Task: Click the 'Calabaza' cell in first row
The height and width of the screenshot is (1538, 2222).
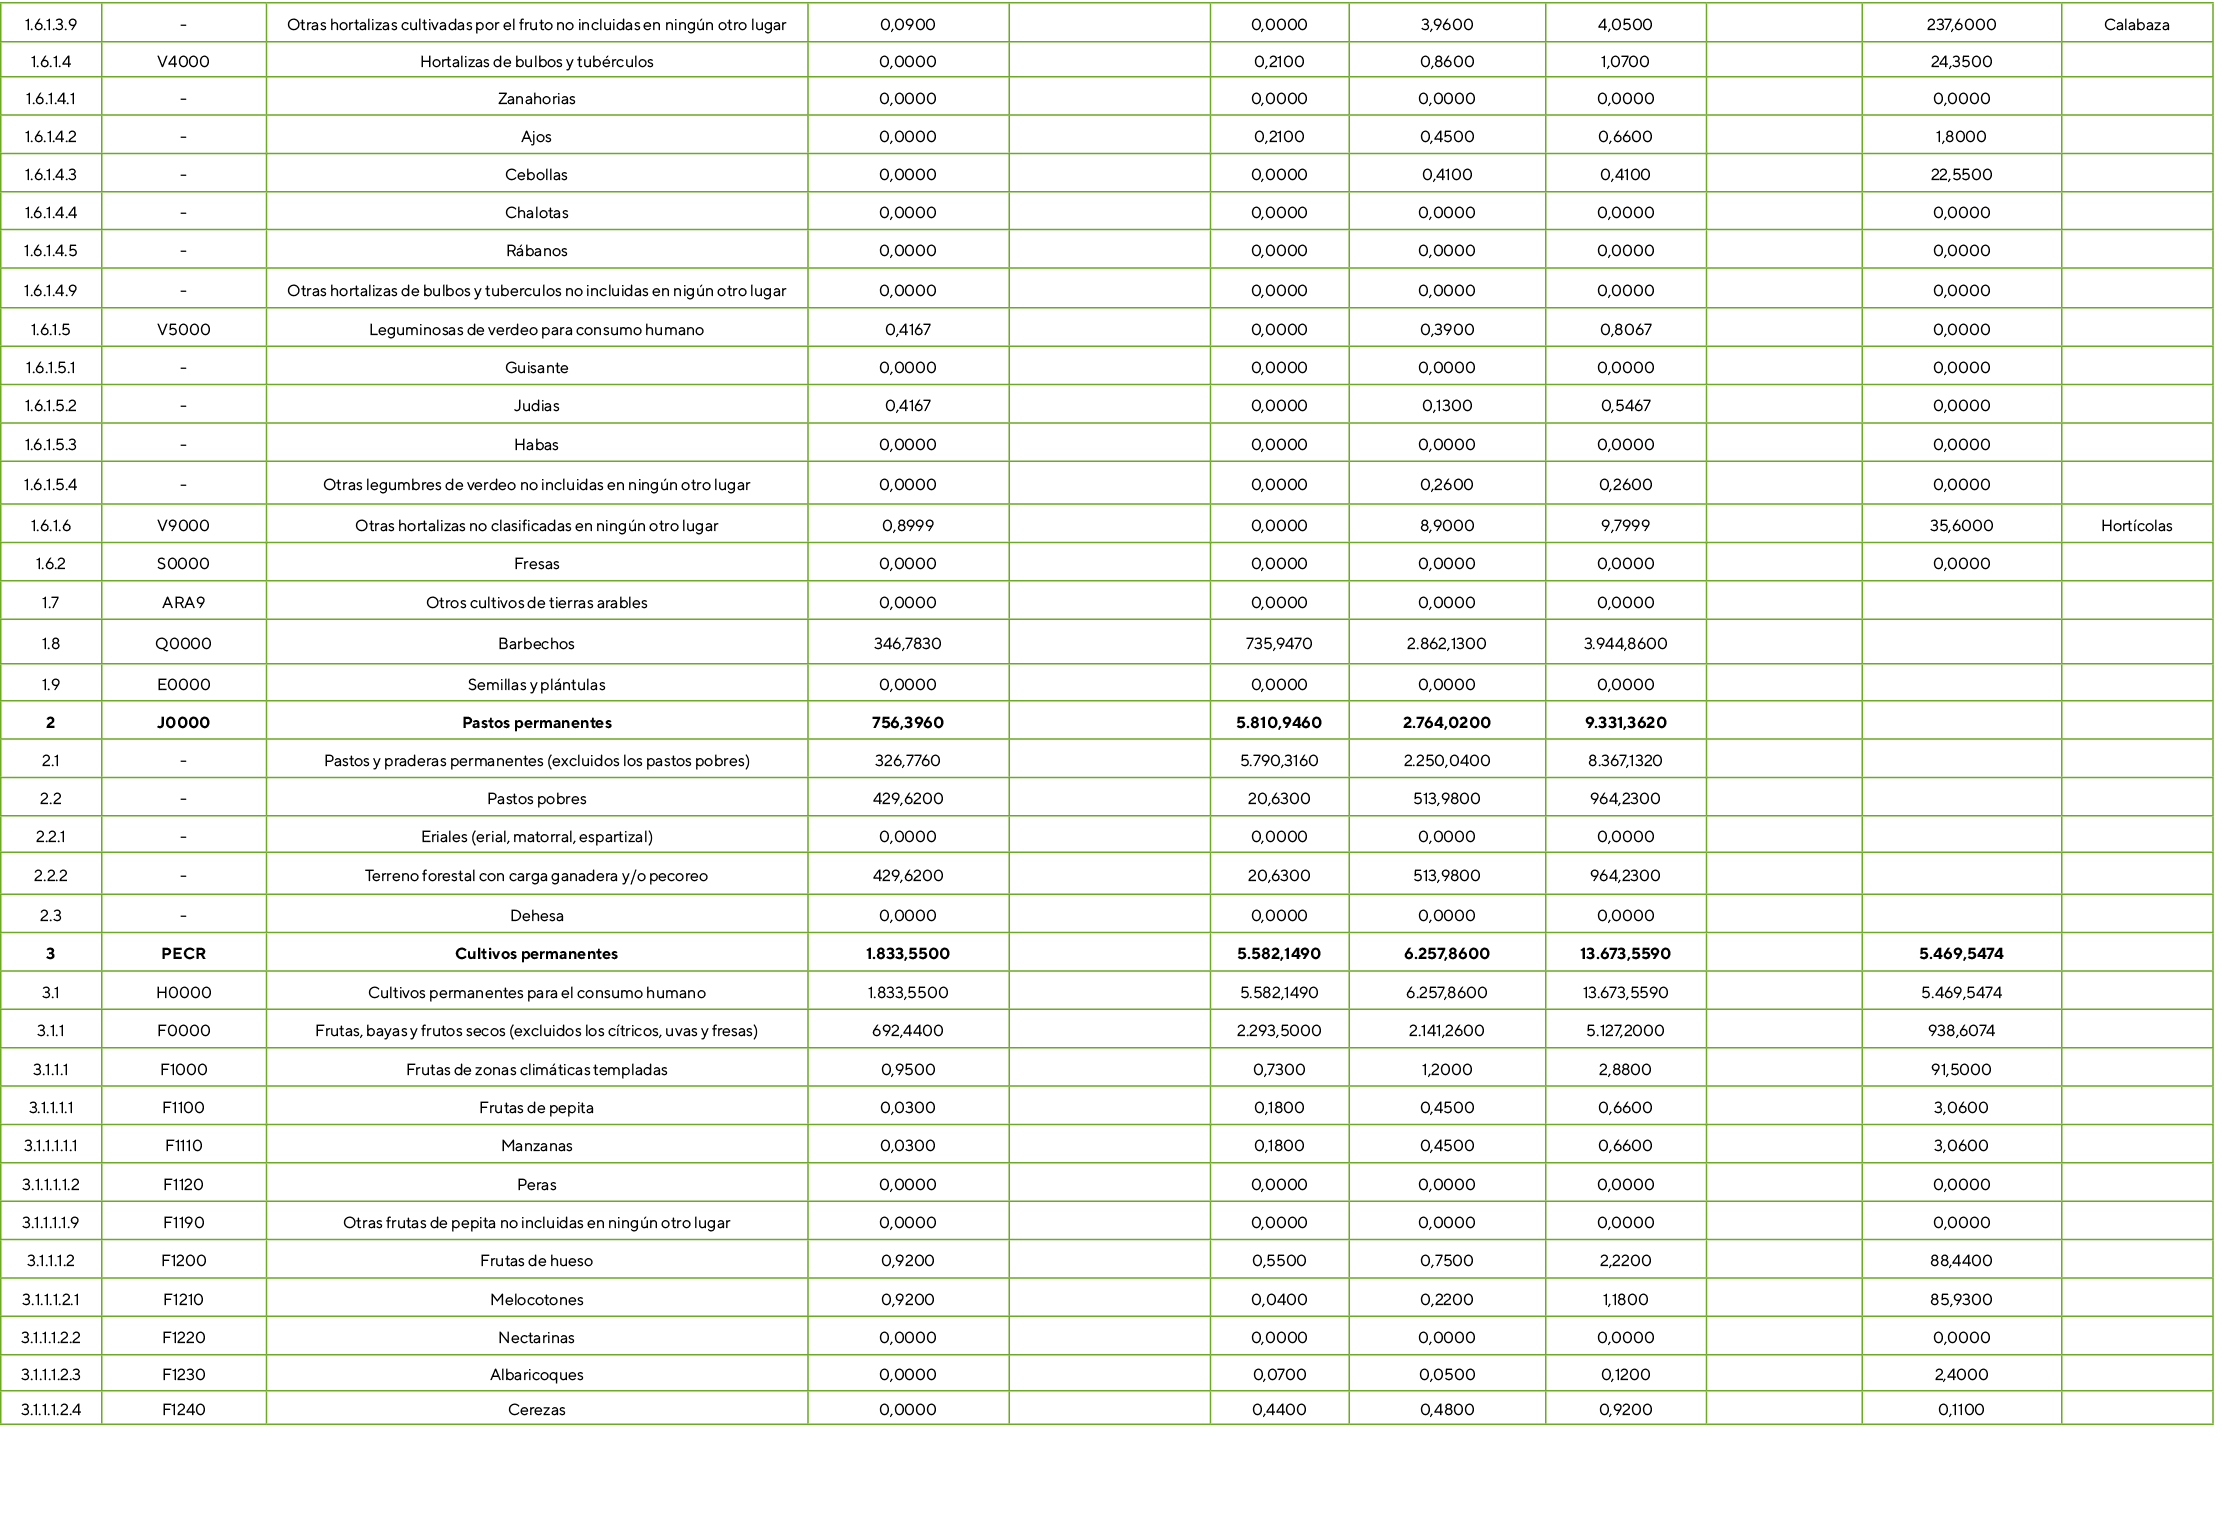Action: [x=2136, y=25]
